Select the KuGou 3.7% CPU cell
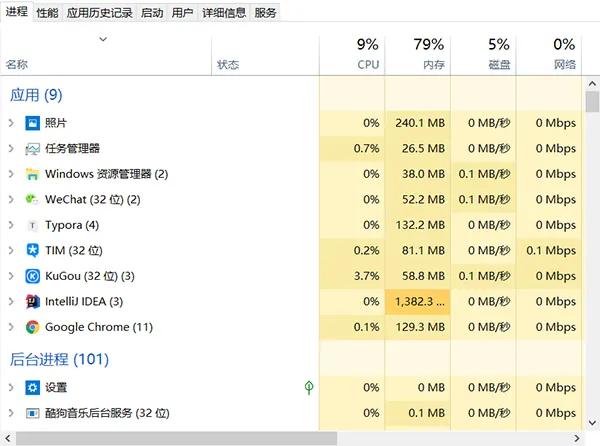 pos(352,276)
